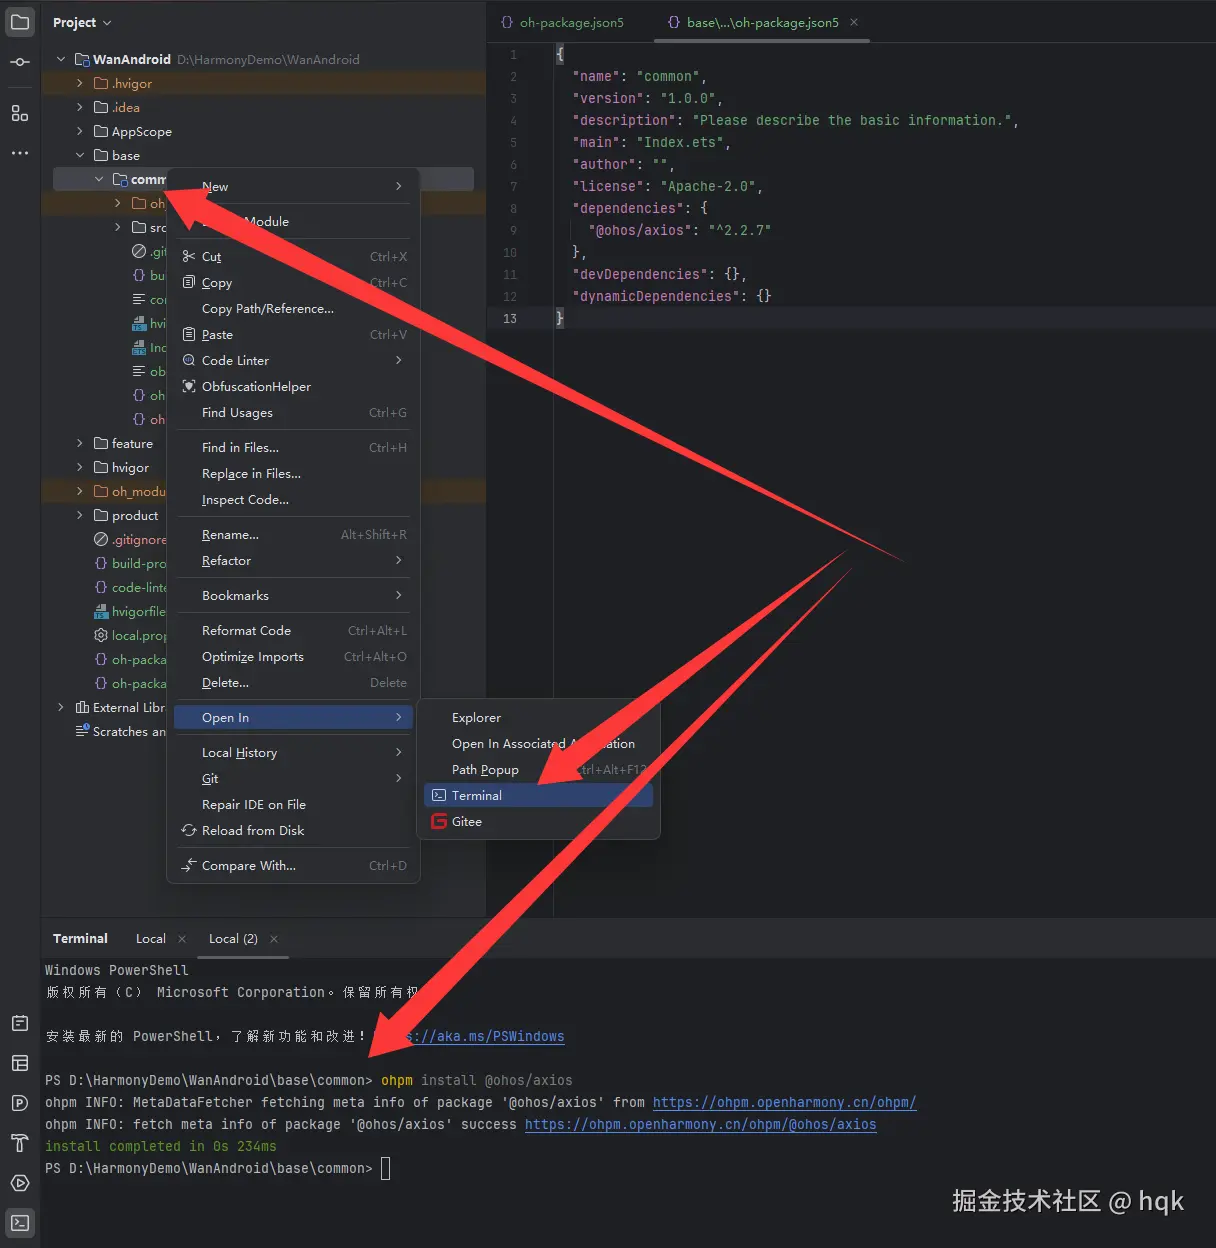Click the Compare With icon

189,866
